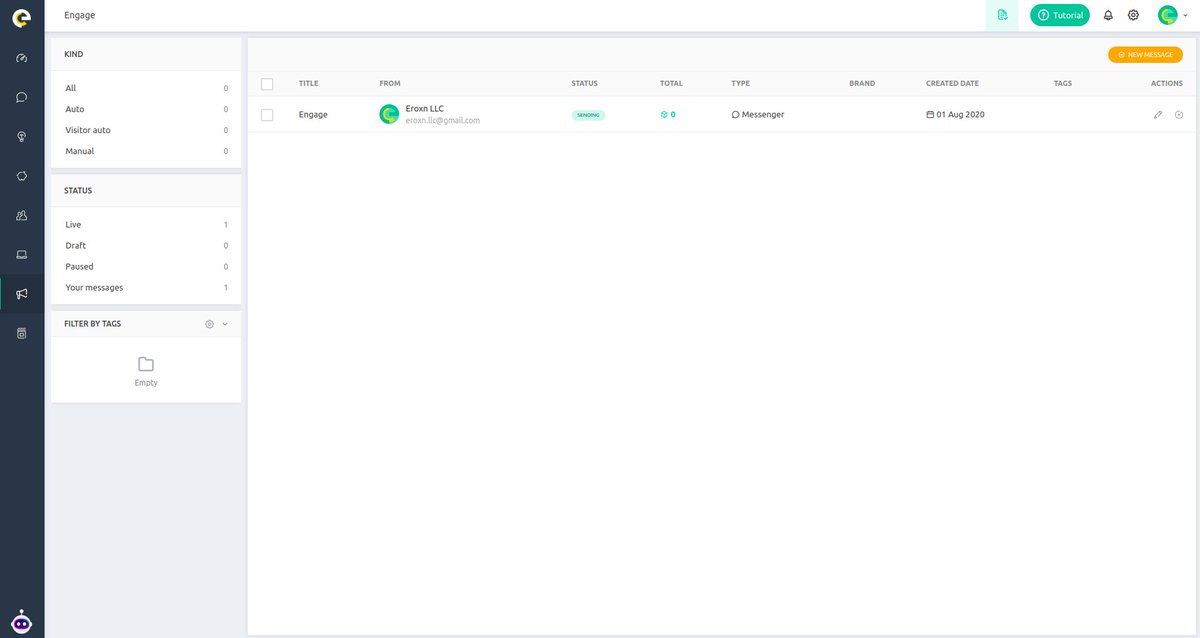
Task: Click the laptop icon in the sidebar
Action: tap(21, 254)
